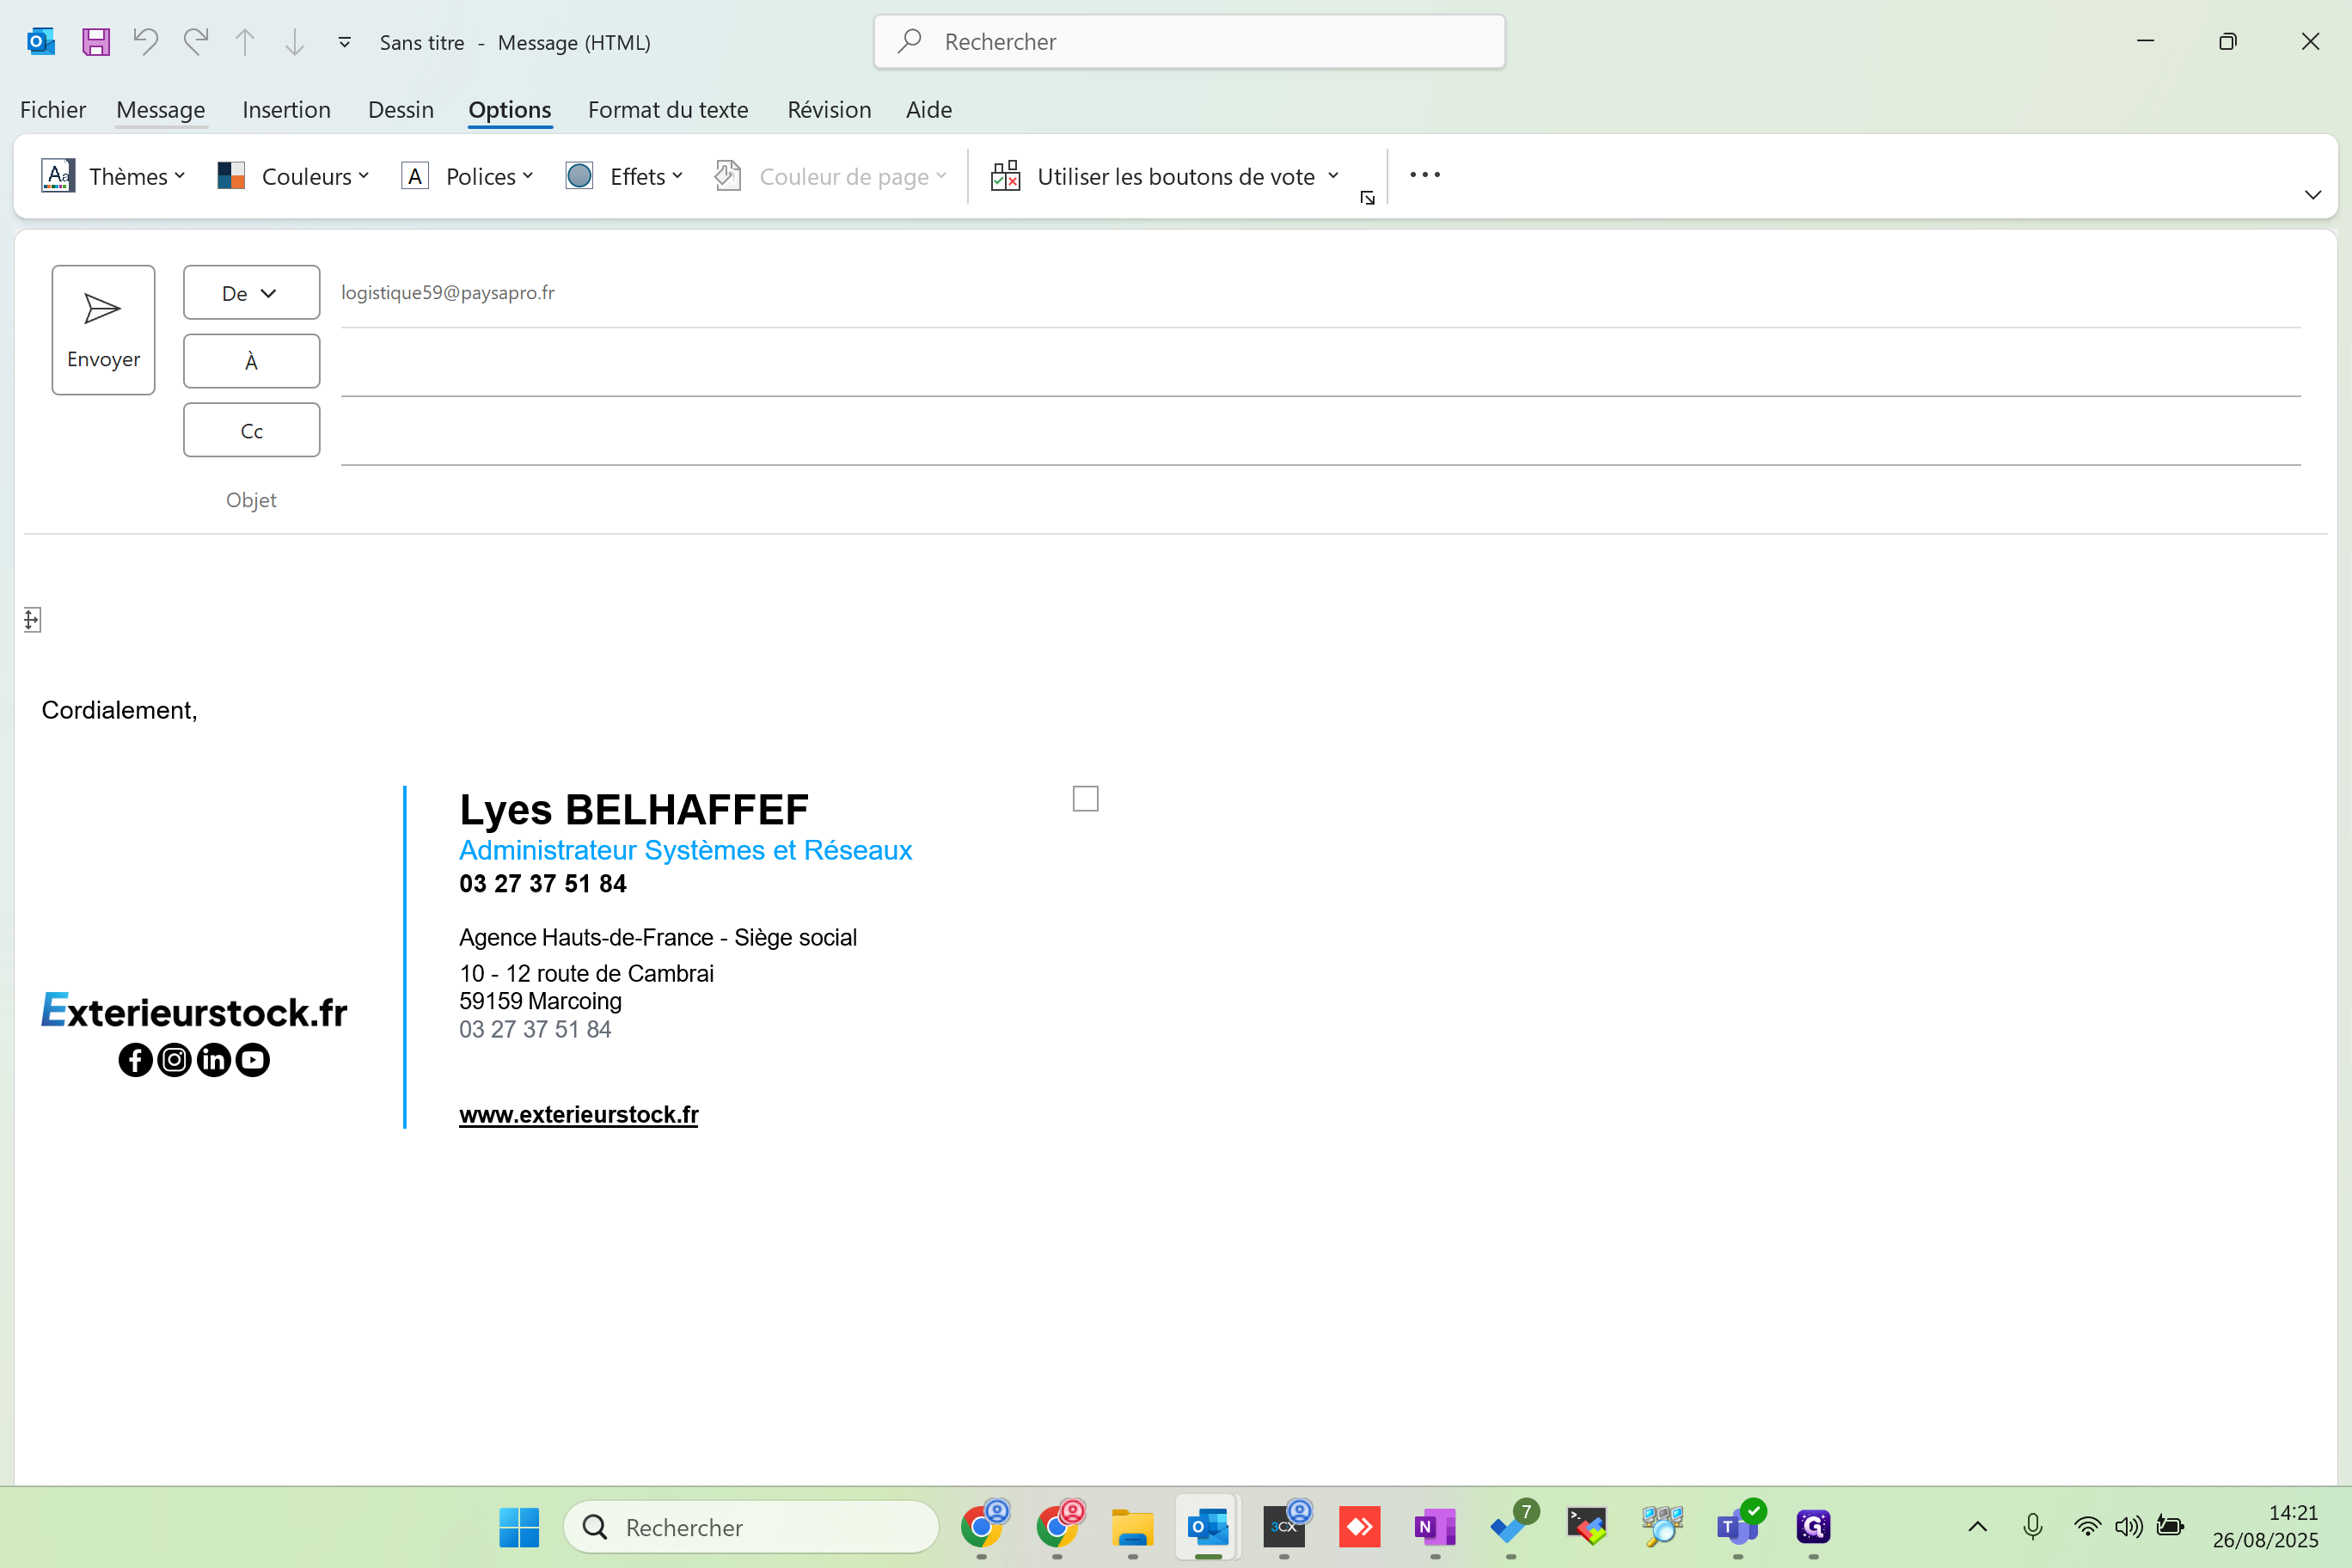Click the three-dot more commands button
This screenshot has height=1568, width=2352.
pyautogui.click(x=1425, y=175)
